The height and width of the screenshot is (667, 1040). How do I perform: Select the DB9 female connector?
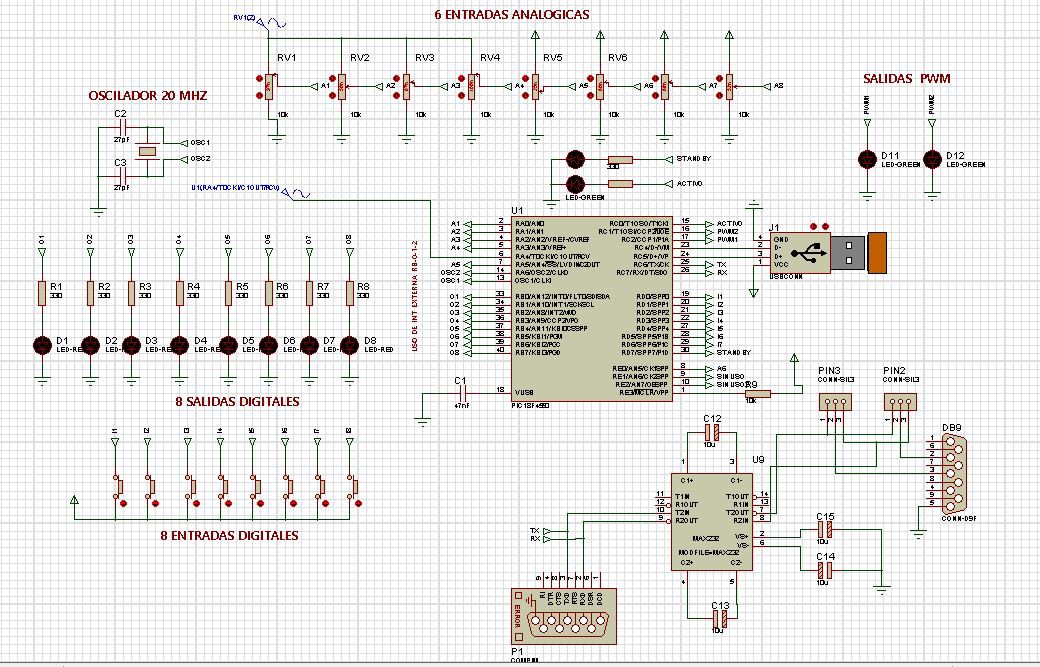952,472
